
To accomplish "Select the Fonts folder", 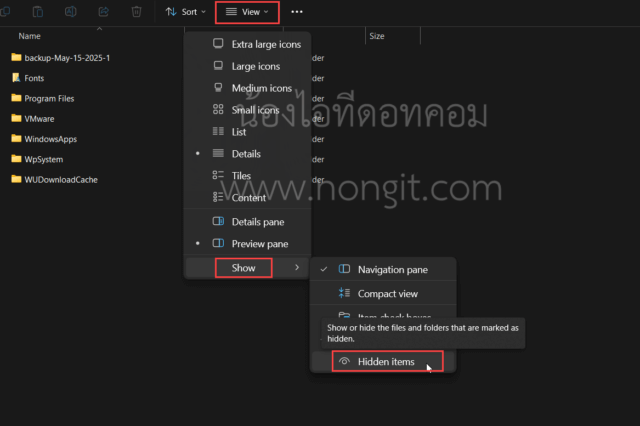I will (x=28, y=78).
